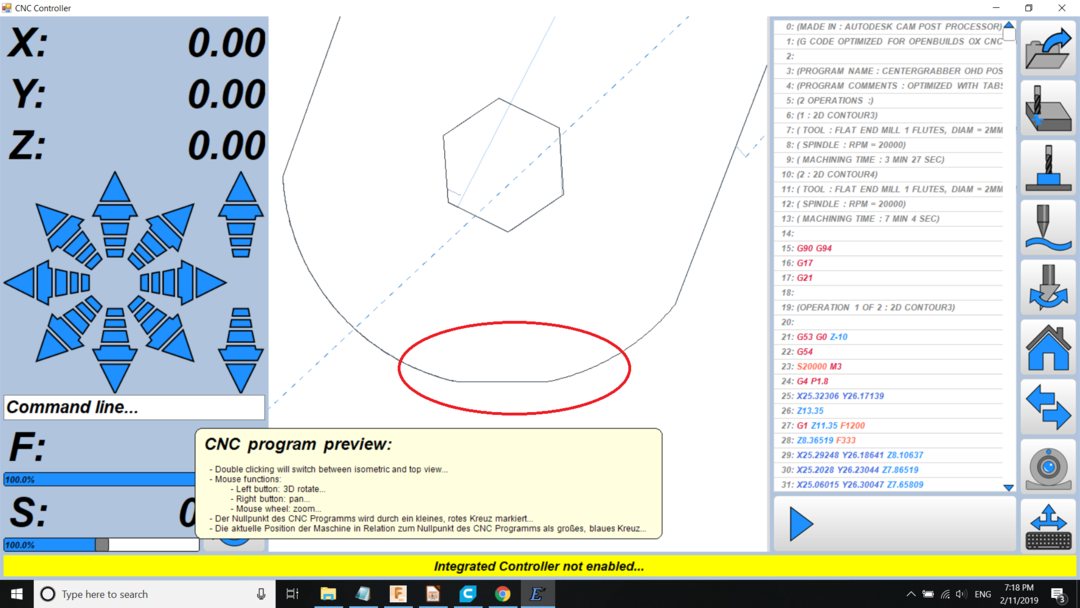
Task: Click the tool length sensor icon
Action: [1048, 167]
